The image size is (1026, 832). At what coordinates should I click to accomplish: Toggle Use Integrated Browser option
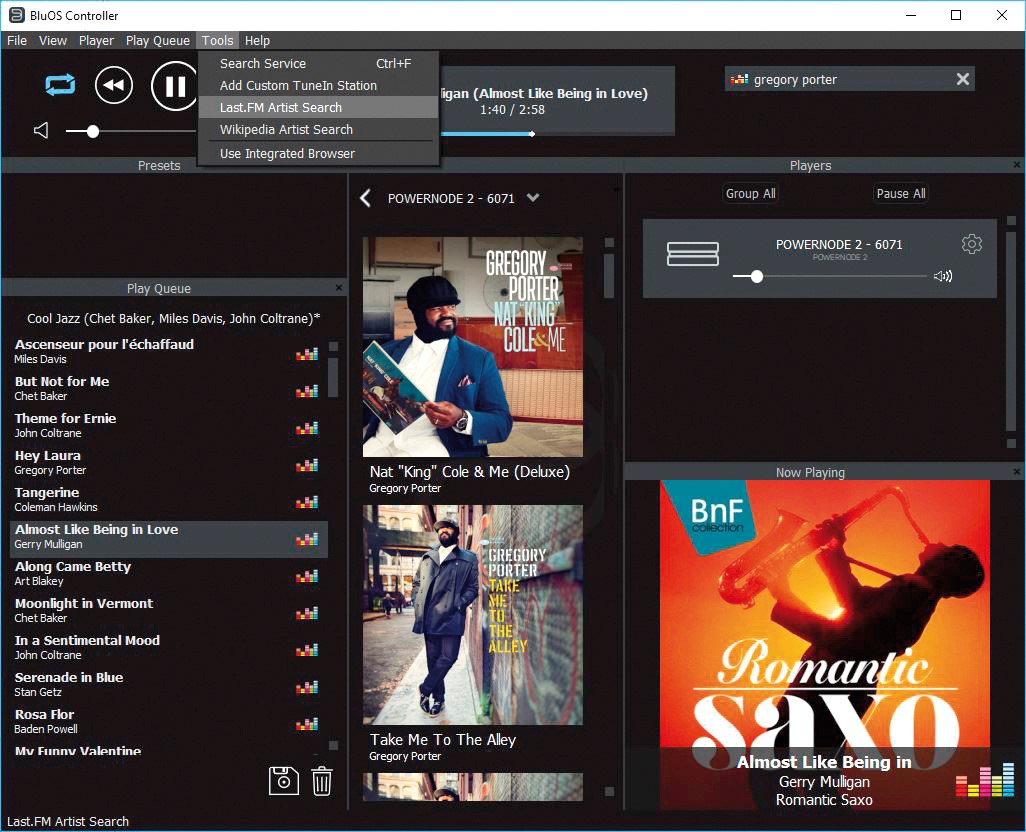[318, 154]
